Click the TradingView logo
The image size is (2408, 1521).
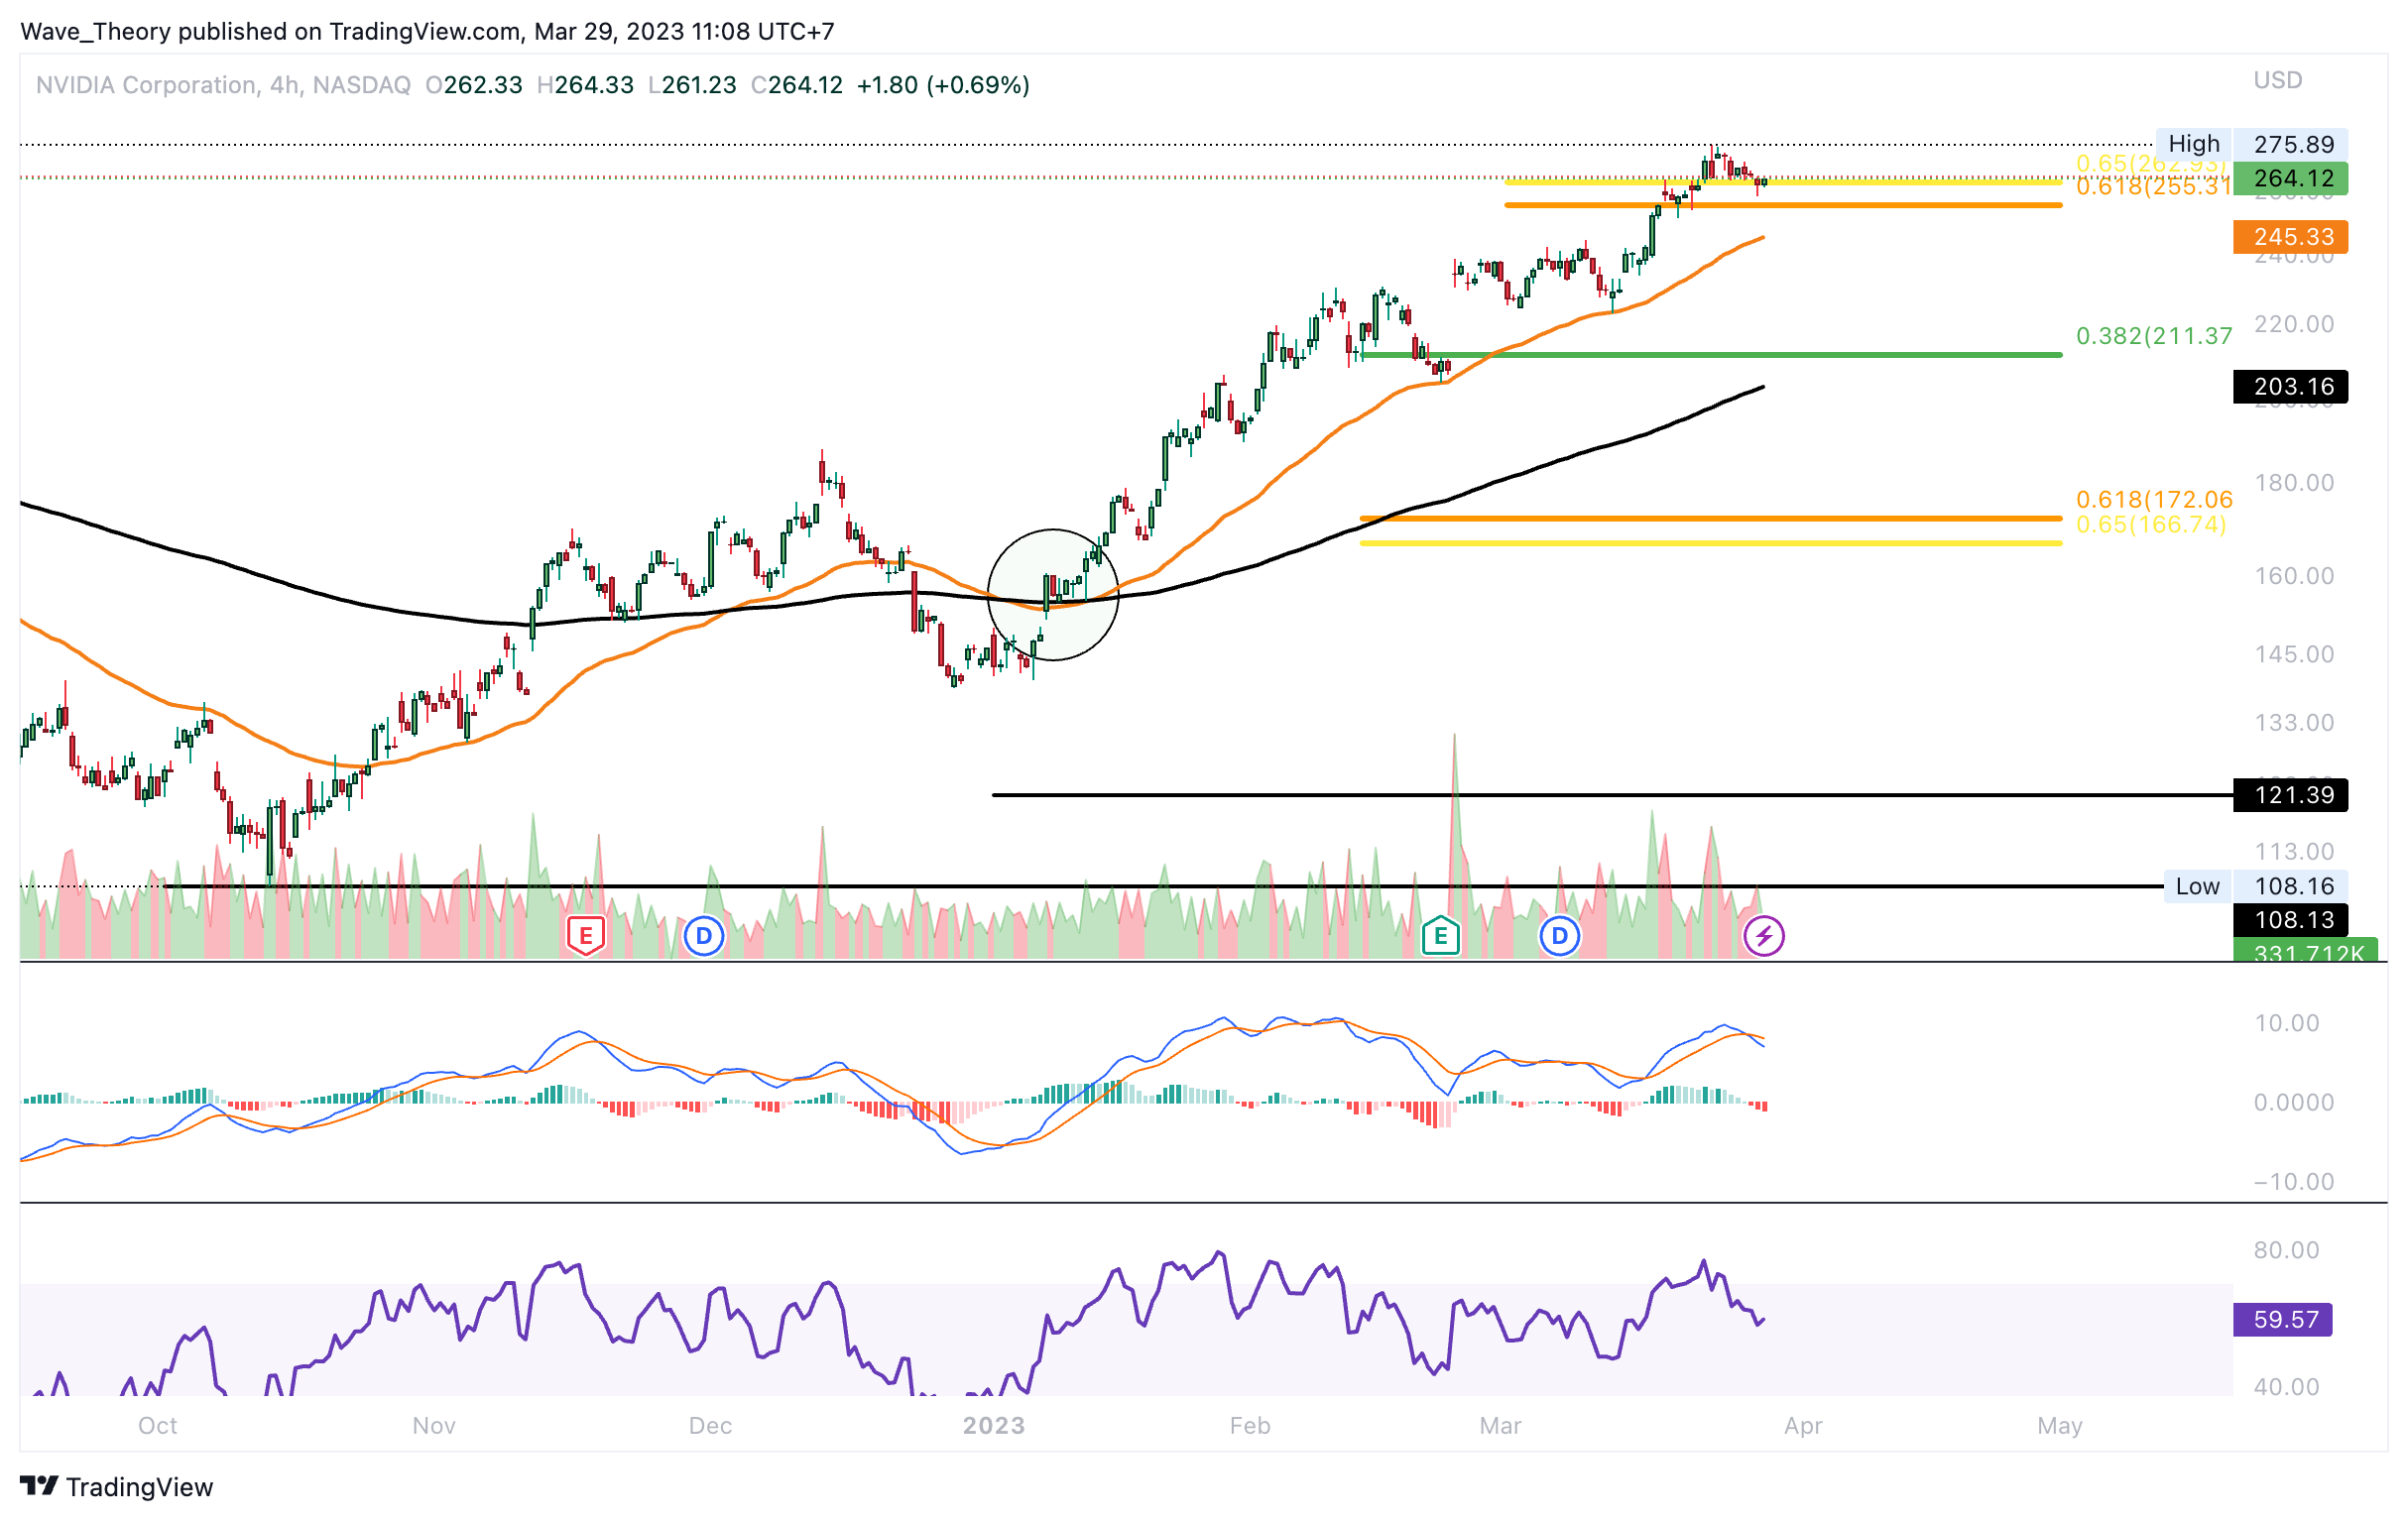[x=117, y=1486]
